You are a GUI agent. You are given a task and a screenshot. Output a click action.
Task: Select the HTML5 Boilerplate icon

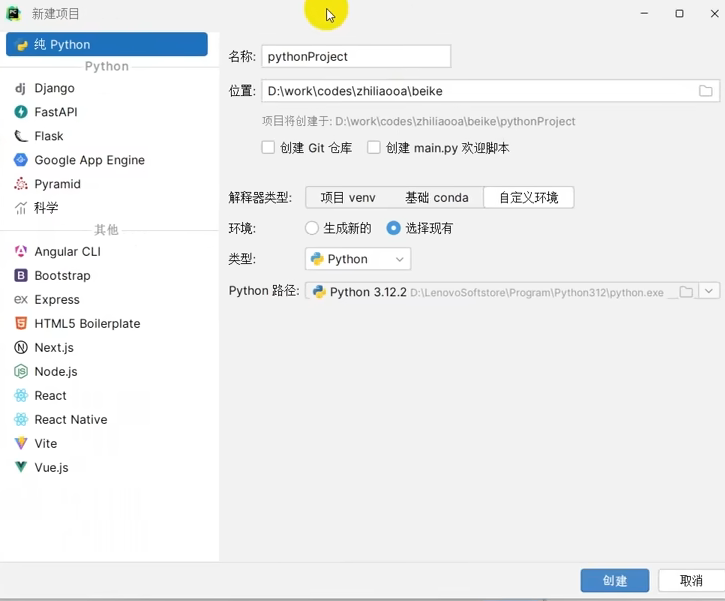(21, 323)
